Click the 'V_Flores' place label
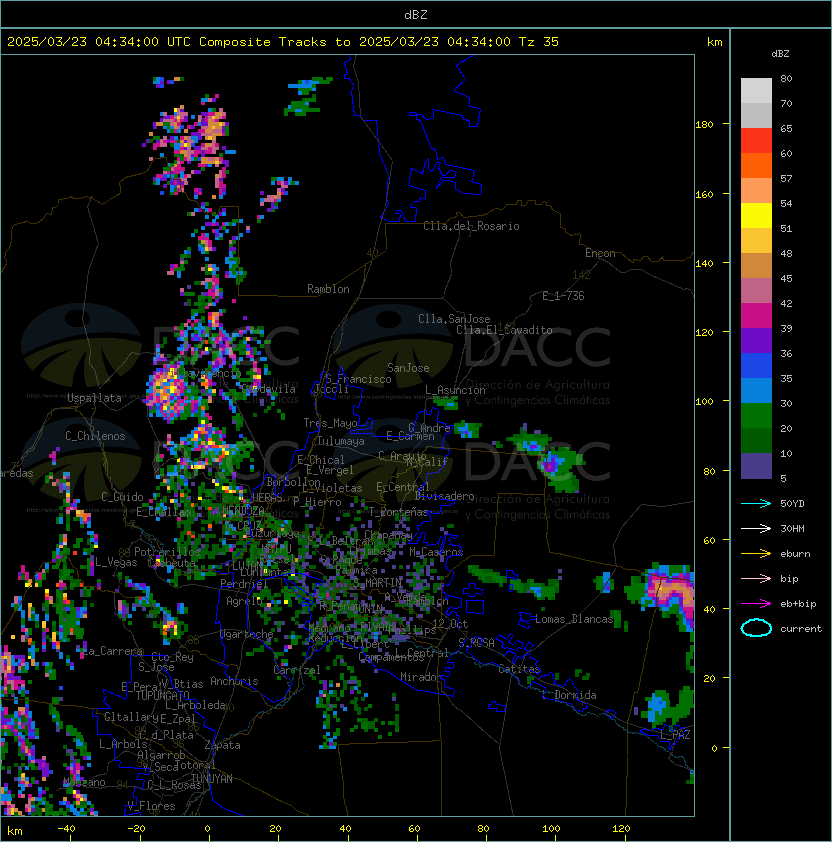832x842 pixels. (x=151, y=806)
